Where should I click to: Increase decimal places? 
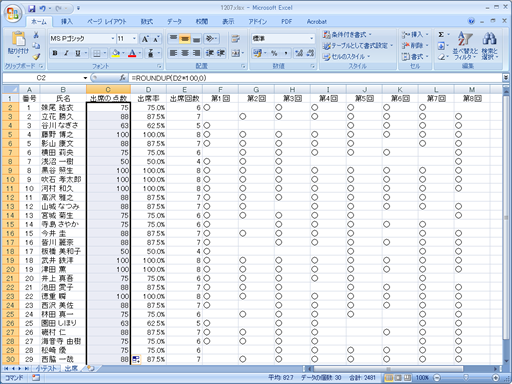(x=299, y=53)
